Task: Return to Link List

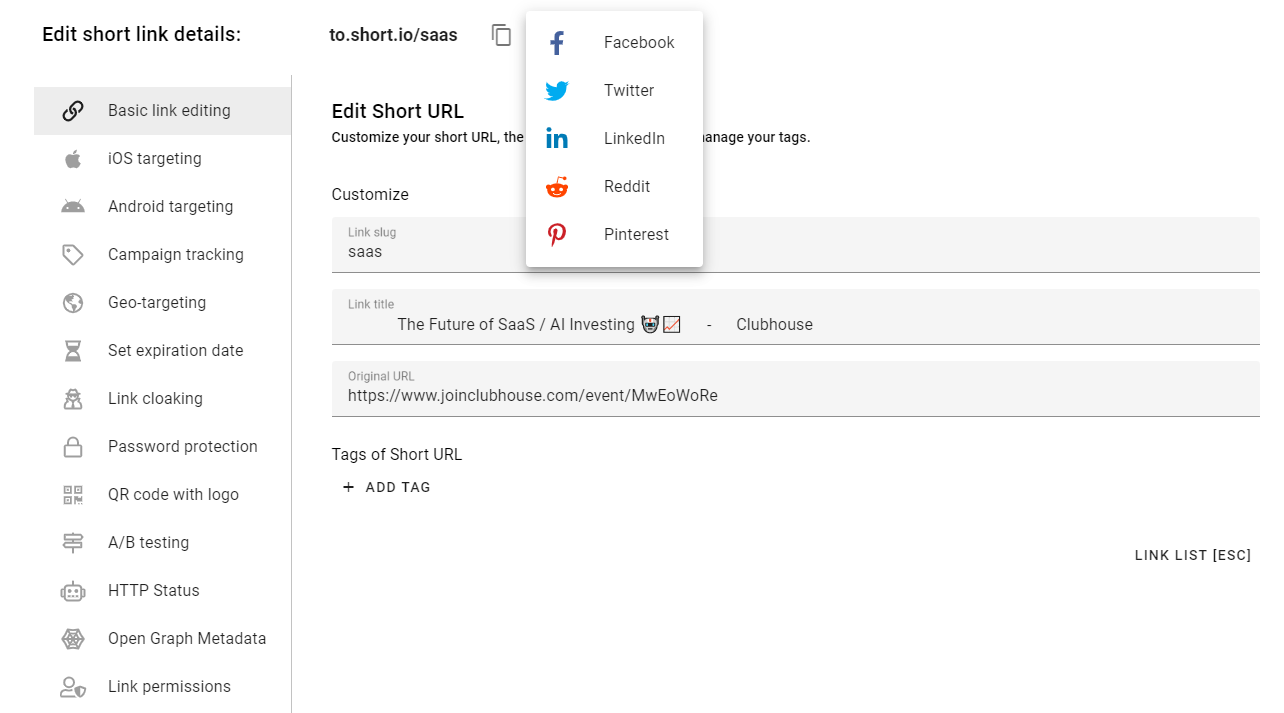Action: (1192, 556)
